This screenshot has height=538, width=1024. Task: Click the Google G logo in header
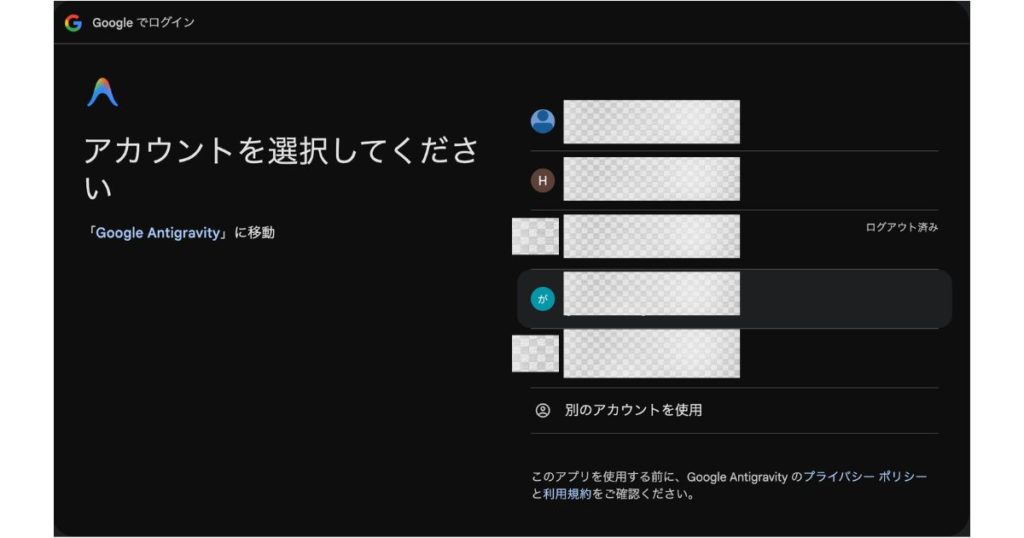tap(73, 23)
